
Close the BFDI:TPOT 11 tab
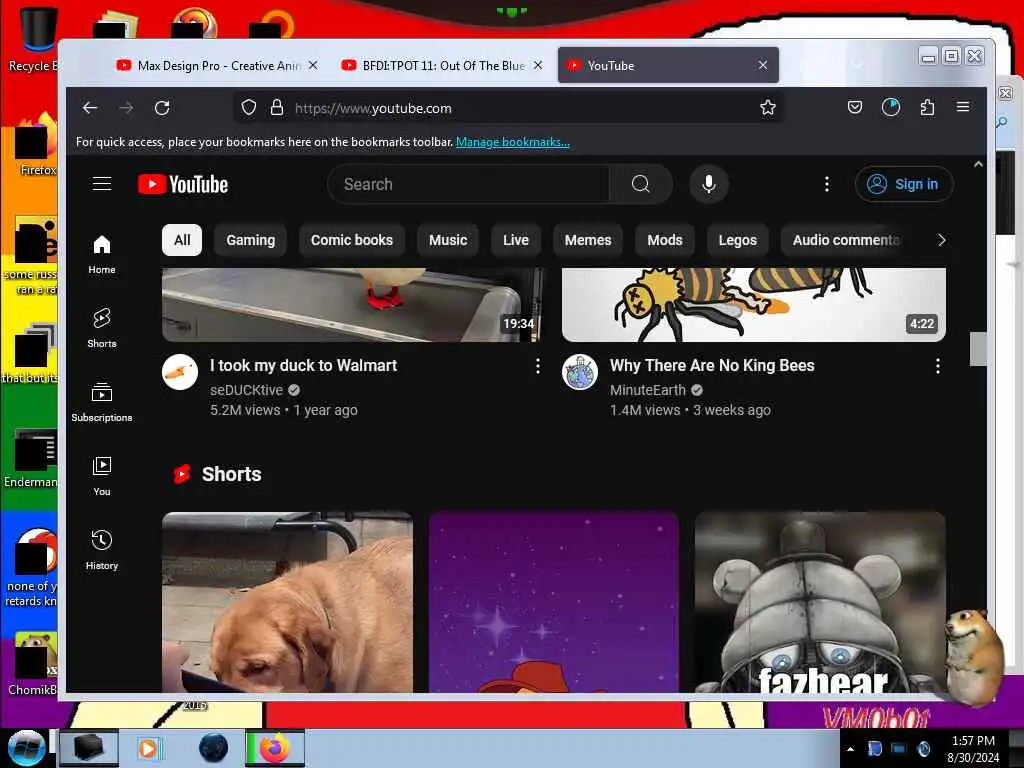(538, 65)
